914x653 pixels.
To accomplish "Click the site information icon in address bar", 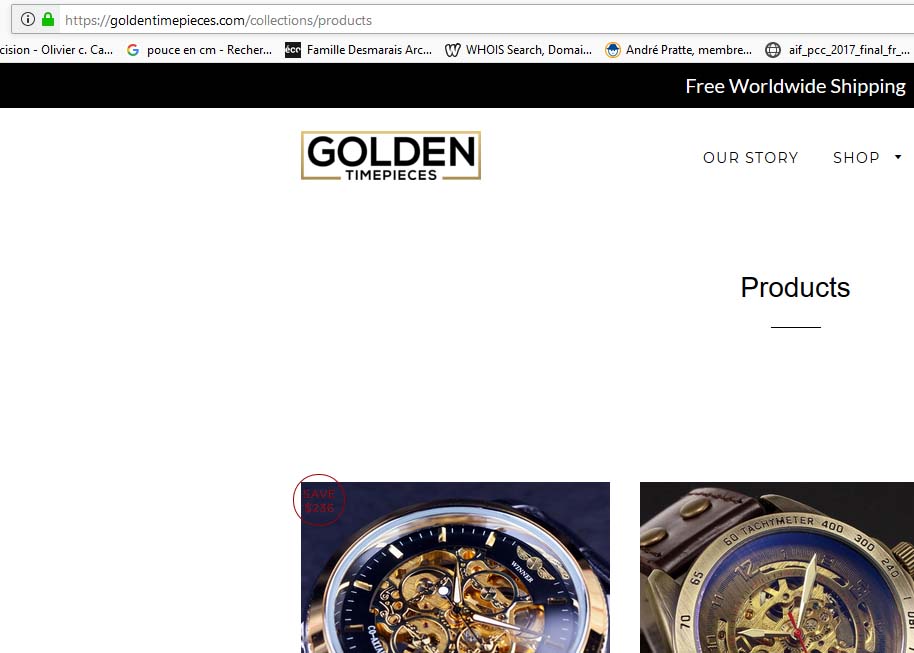I will click(x=27, y=19).
